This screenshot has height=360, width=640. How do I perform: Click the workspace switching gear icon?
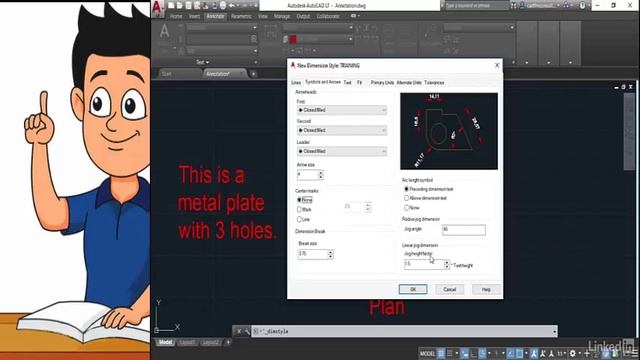(x=573, y=353)
